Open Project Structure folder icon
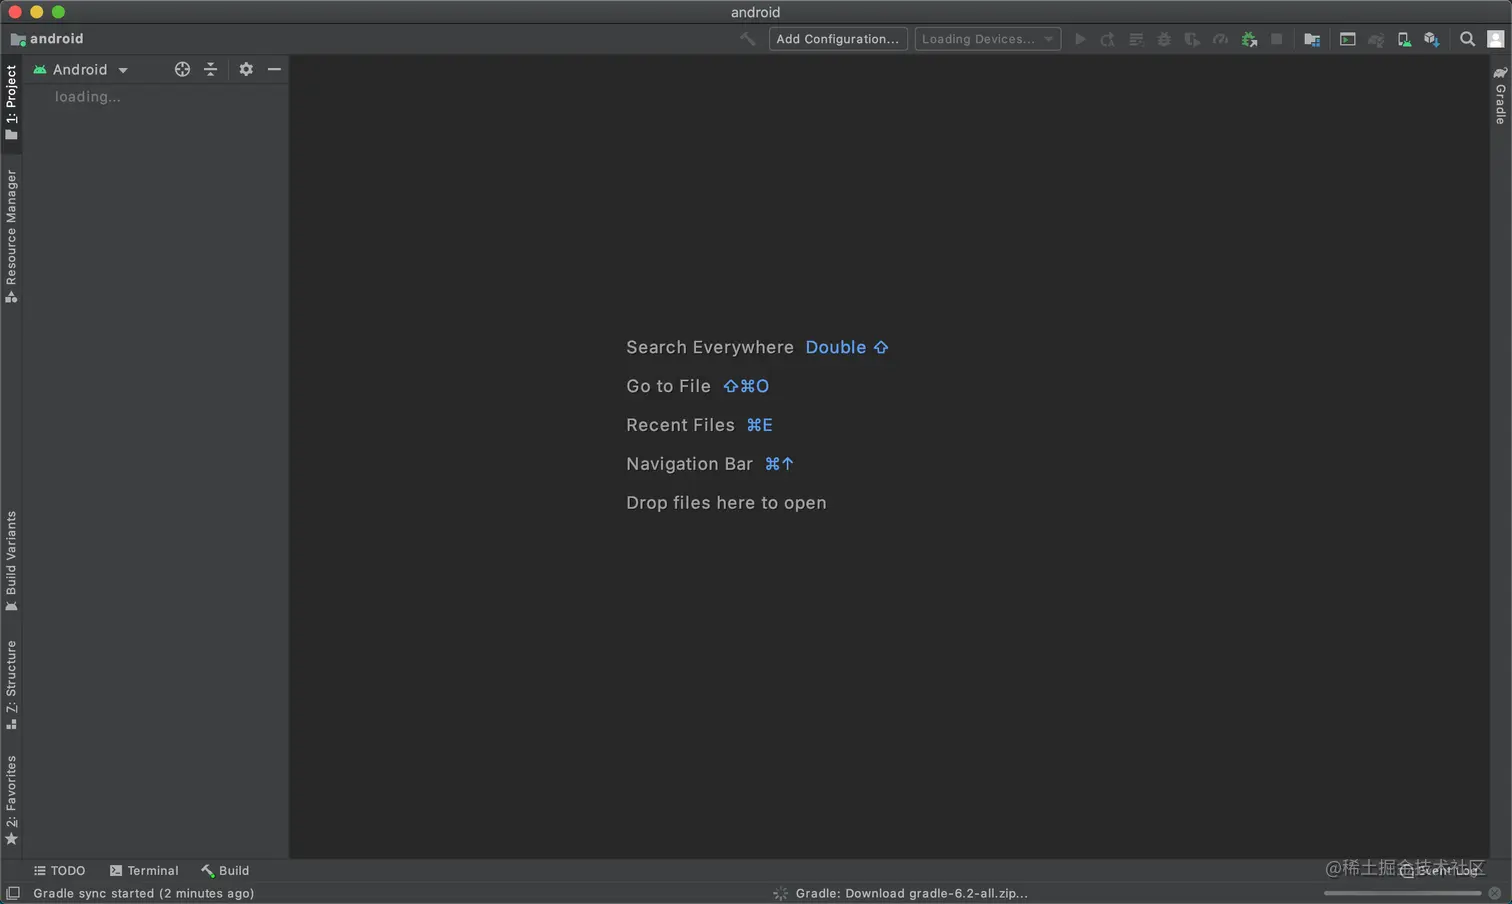 tap(1312, 39)
